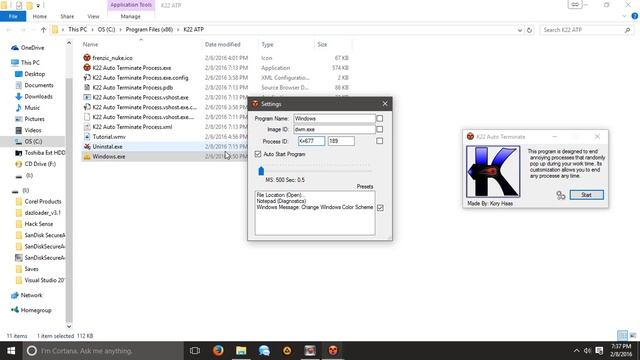Open Firefox from the taskbar
Image resolution: width=640 pixels, height=360 pixels.
218,351
